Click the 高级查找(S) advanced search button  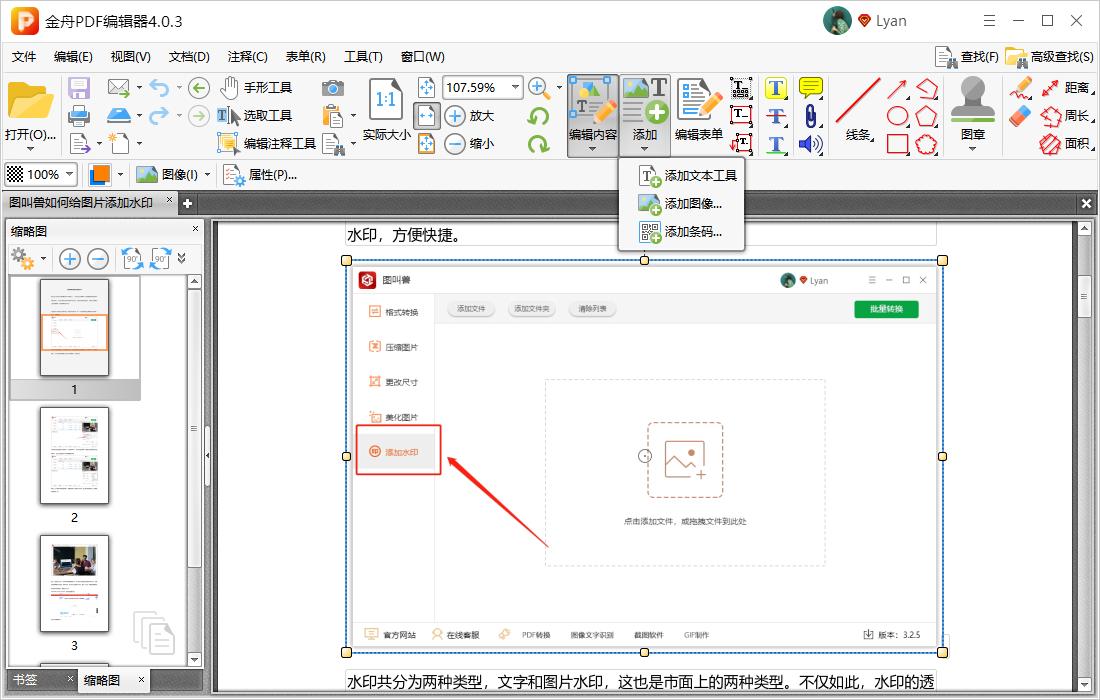pos(1045,57)
